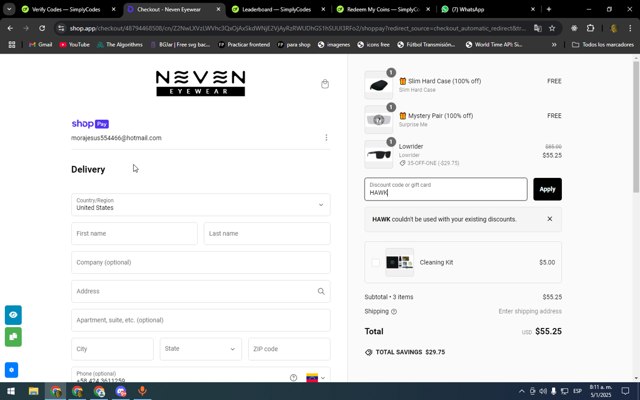The width and height of the screenshot is (640, 400).
Task: Dismiss the HAWK discount error message
Action: [550, 219]
